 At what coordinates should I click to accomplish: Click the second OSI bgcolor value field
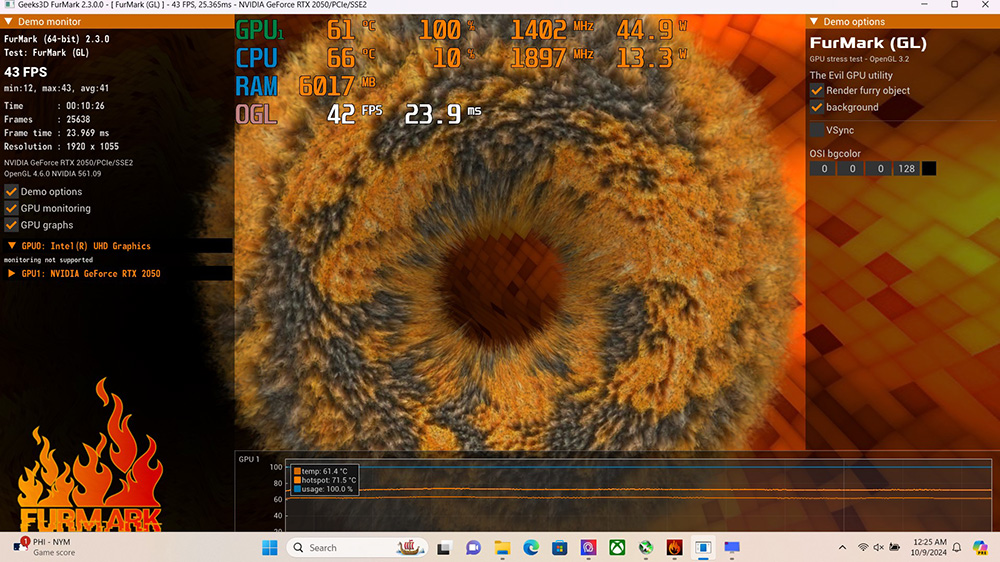pyautogui.click(x=852, y=168)
